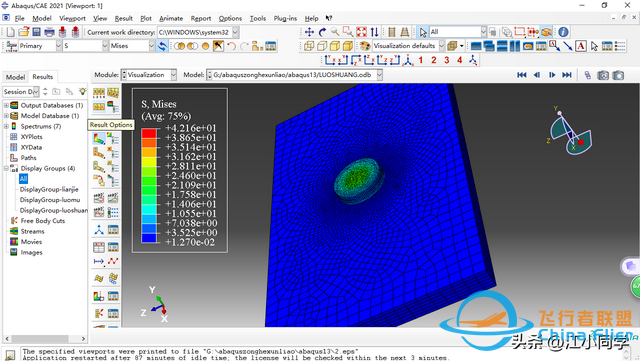This screenshot has height=361, width=640.
Task: Click the Save Model Database icon
Action: coord(37,32)
